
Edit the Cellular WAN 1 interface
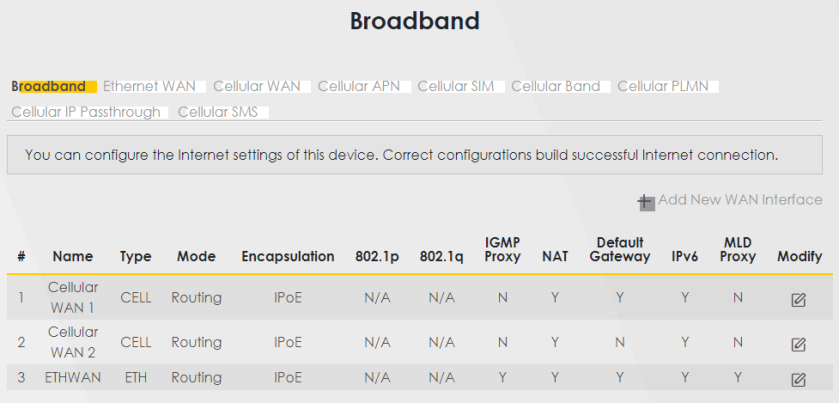(798, 299)
